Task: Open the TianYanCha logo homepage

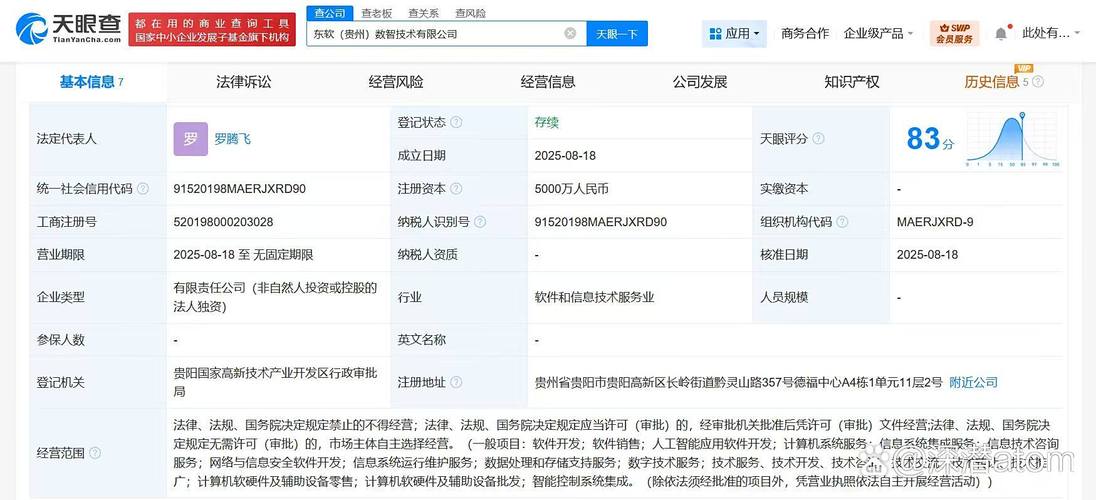Action: point(66,29)
